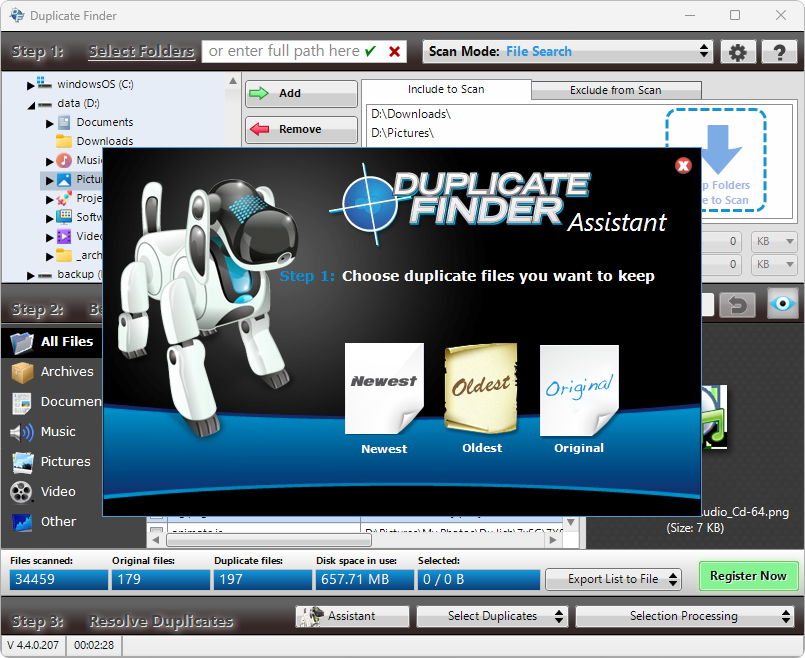Select the Downloads folder in tree
The image size is (805, 658).
click(105, 141)
